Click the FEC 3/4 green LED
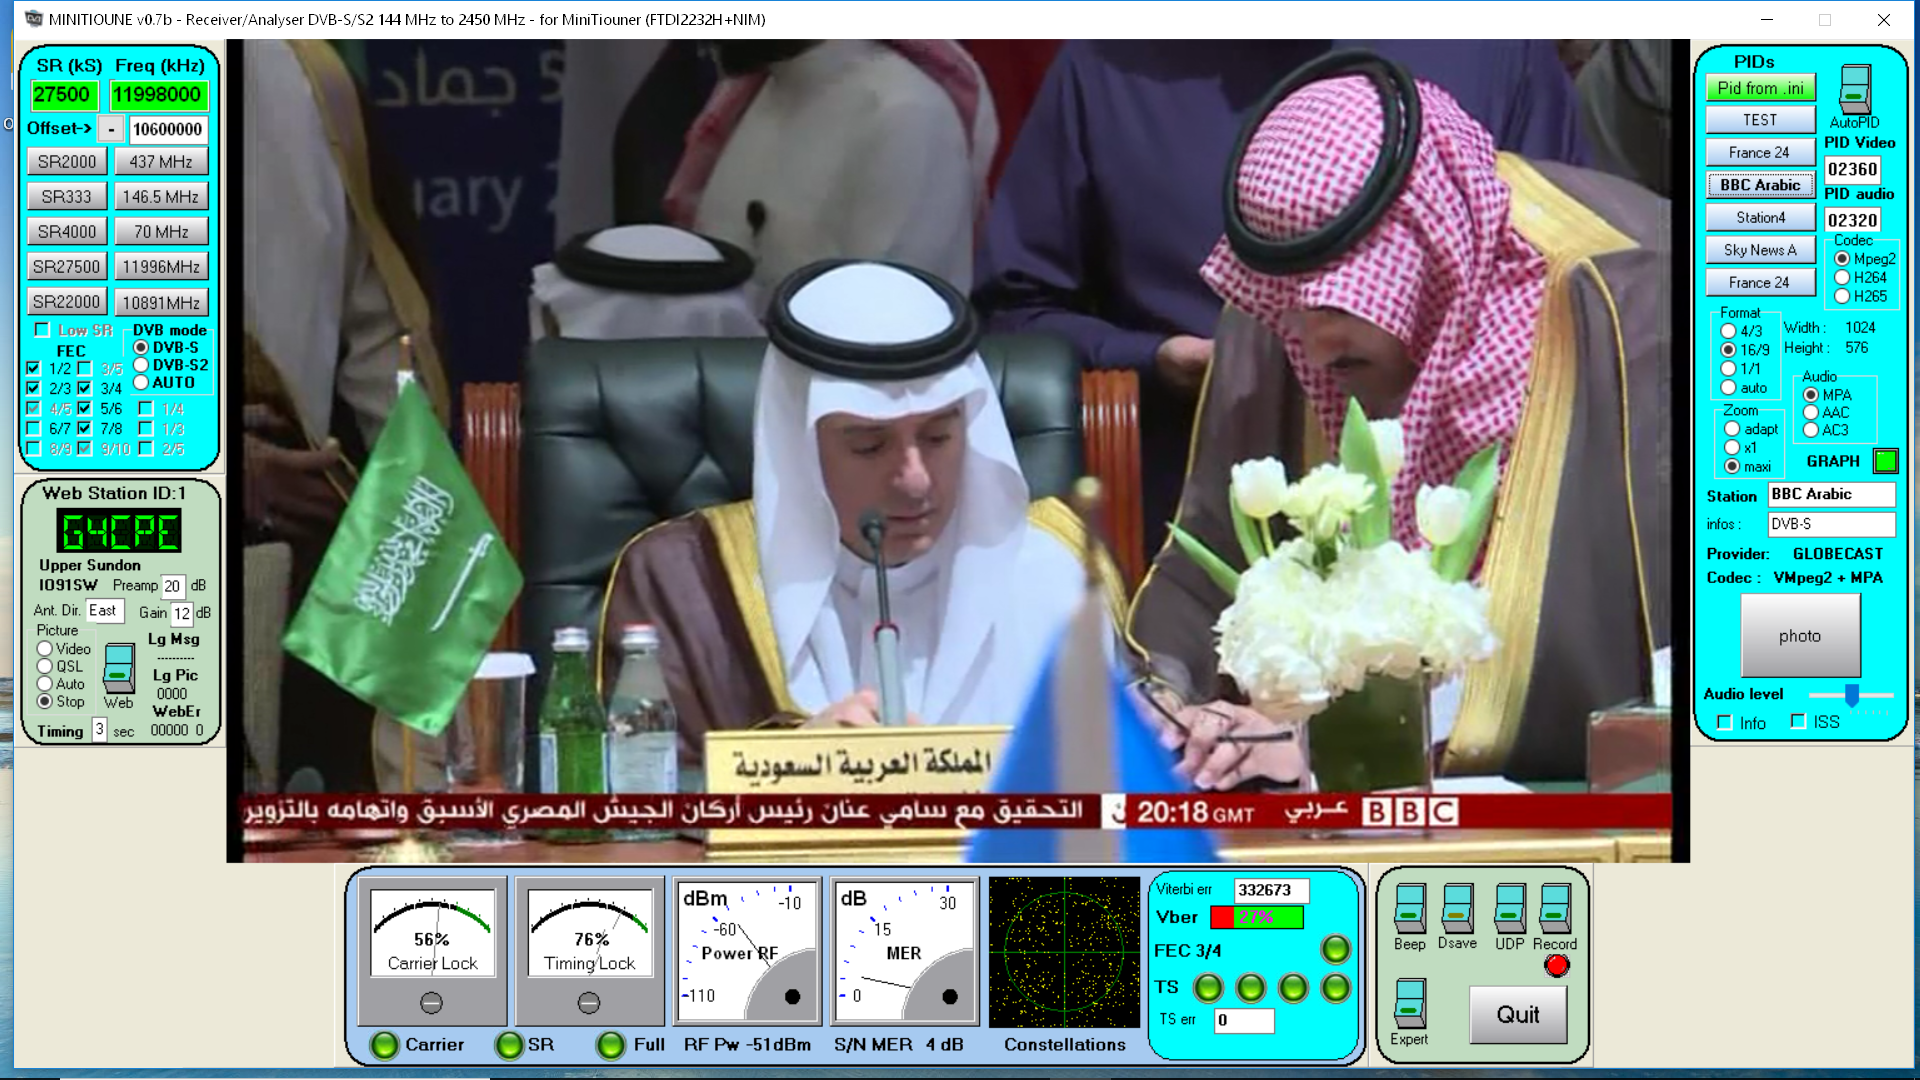The width and height of the screenshot is (1920, 1080). 1335,949
